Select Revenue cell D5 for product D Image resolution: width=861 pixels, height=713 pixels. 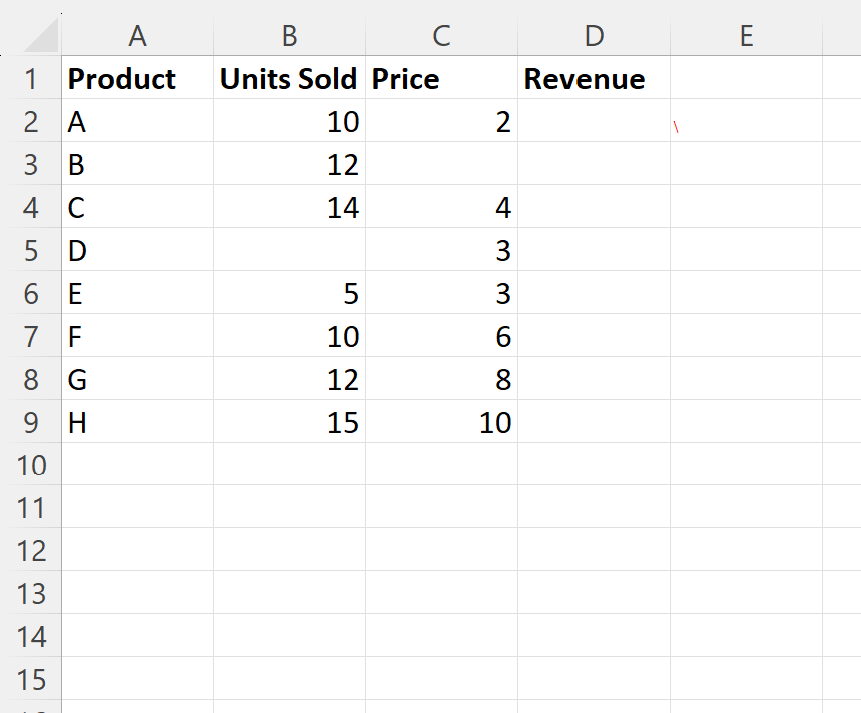pos(594,250)
